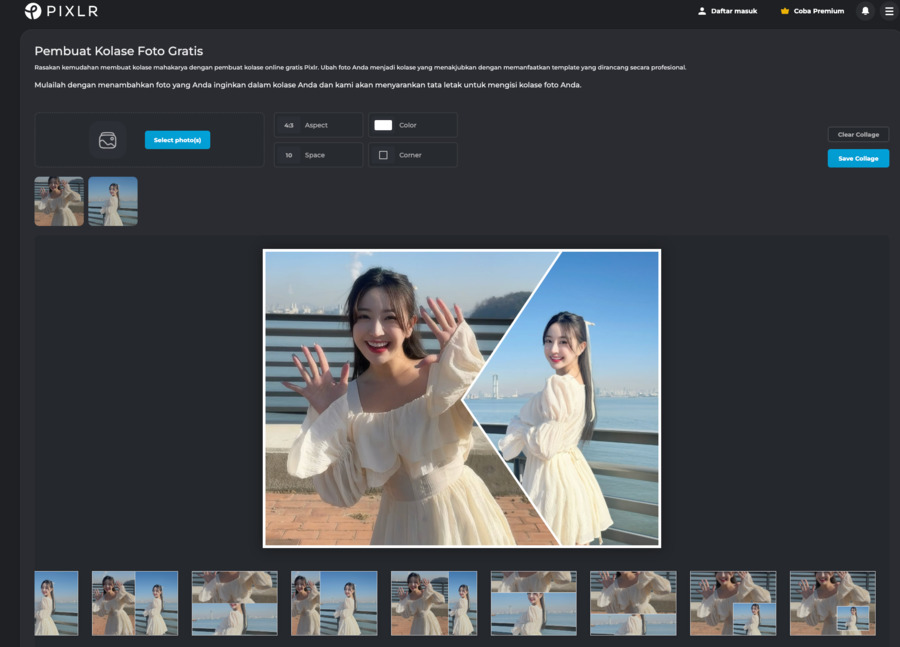Viewport: 900px width, 647px height.
Task: Click the Pixlr logo
Action: [x=61, y=11]
